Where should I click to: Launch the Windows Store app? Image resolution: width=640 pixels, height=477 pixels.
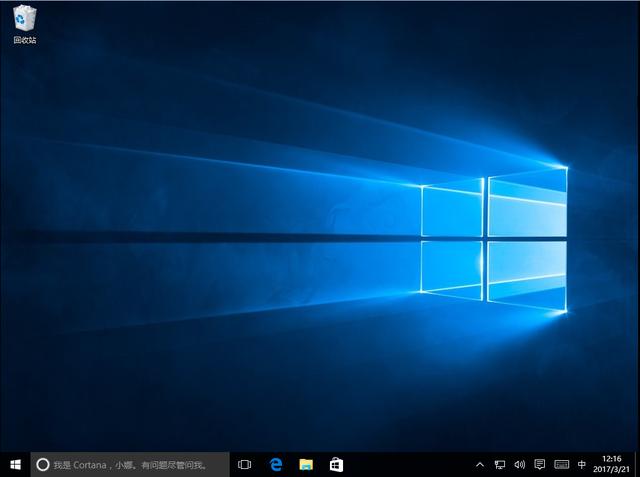pyautogui.click(x=336, y=464)
